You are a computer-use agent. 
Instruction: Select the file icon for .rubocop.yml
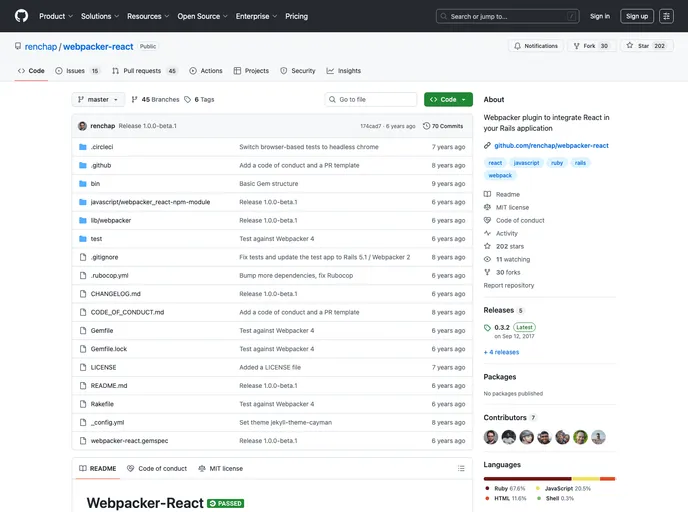coord(82,276)
